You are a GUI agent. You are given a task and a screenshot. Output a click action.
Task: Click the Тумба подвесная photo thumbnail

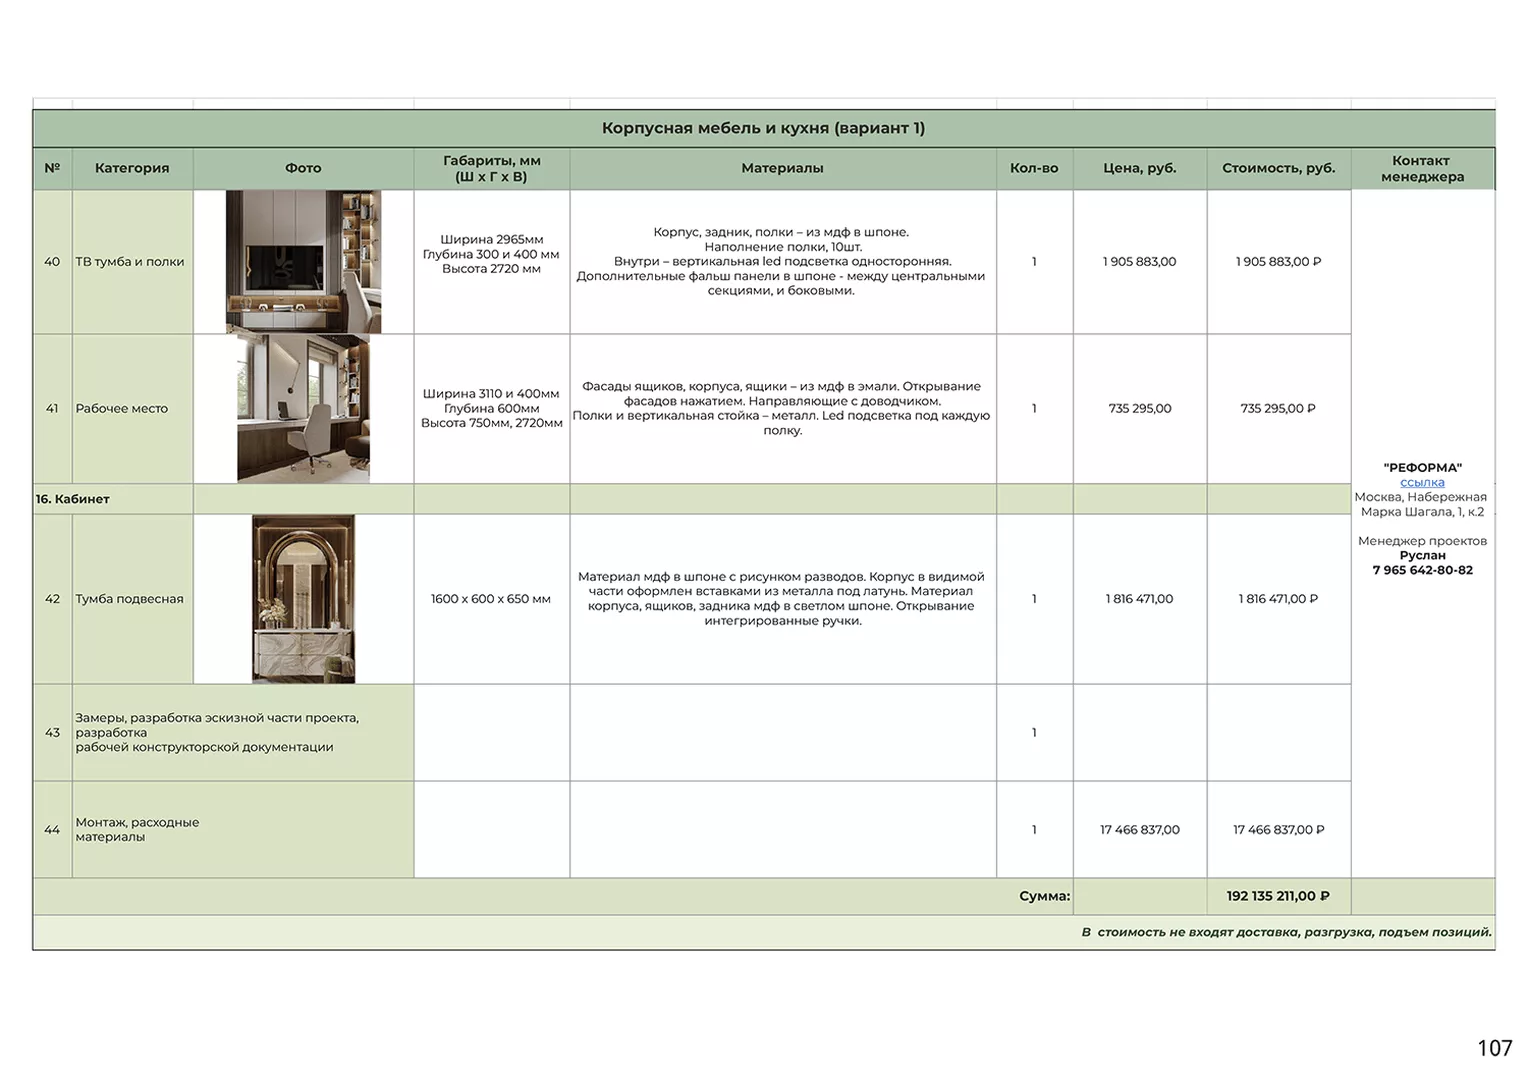point(303,599)
